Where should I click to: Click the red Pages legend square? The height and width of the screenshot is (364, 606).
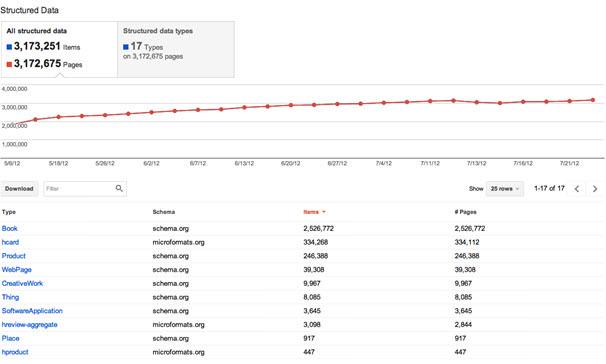9,65
